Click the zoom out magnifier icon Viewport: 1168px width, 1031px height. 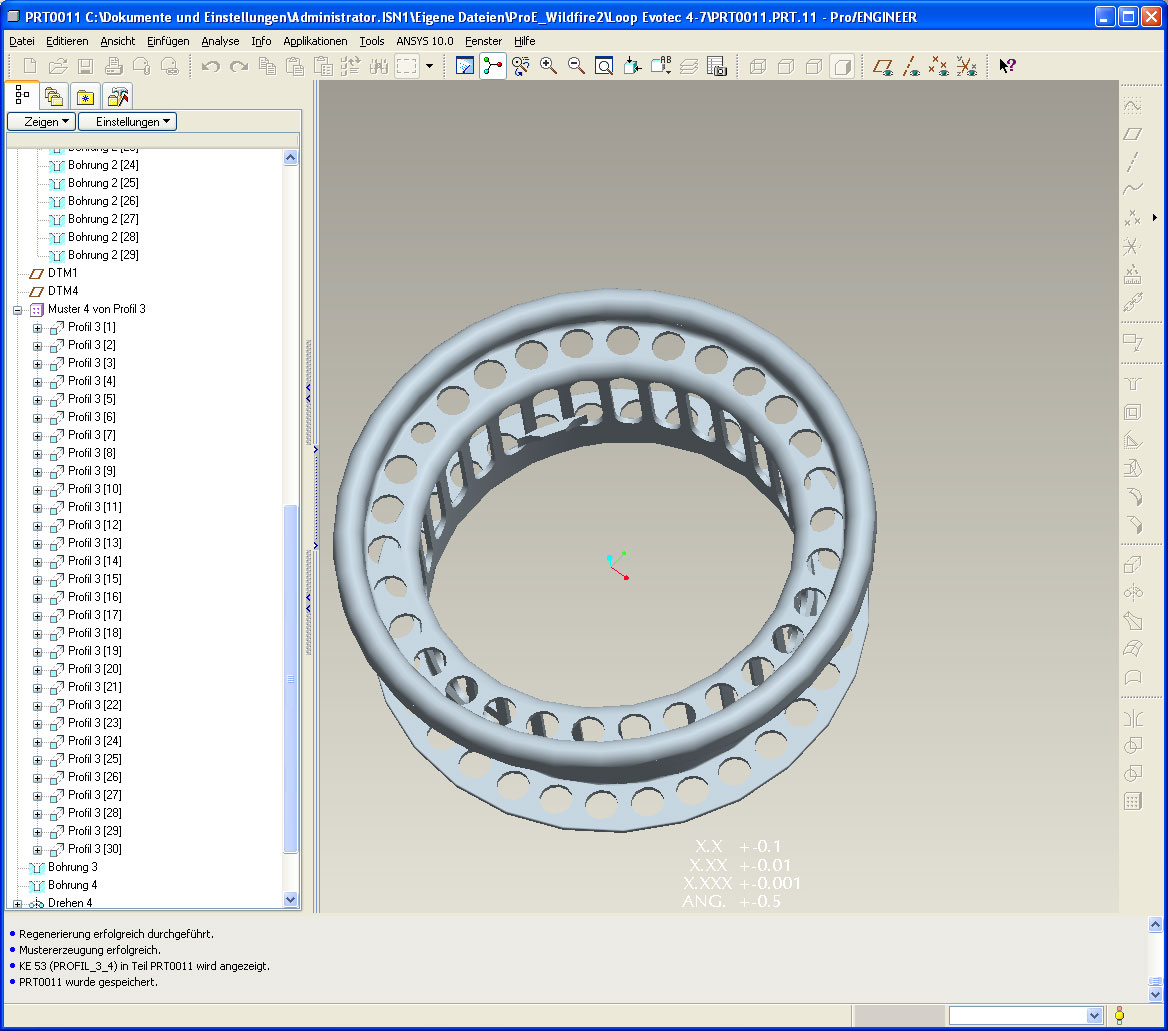tap(576, 66)
